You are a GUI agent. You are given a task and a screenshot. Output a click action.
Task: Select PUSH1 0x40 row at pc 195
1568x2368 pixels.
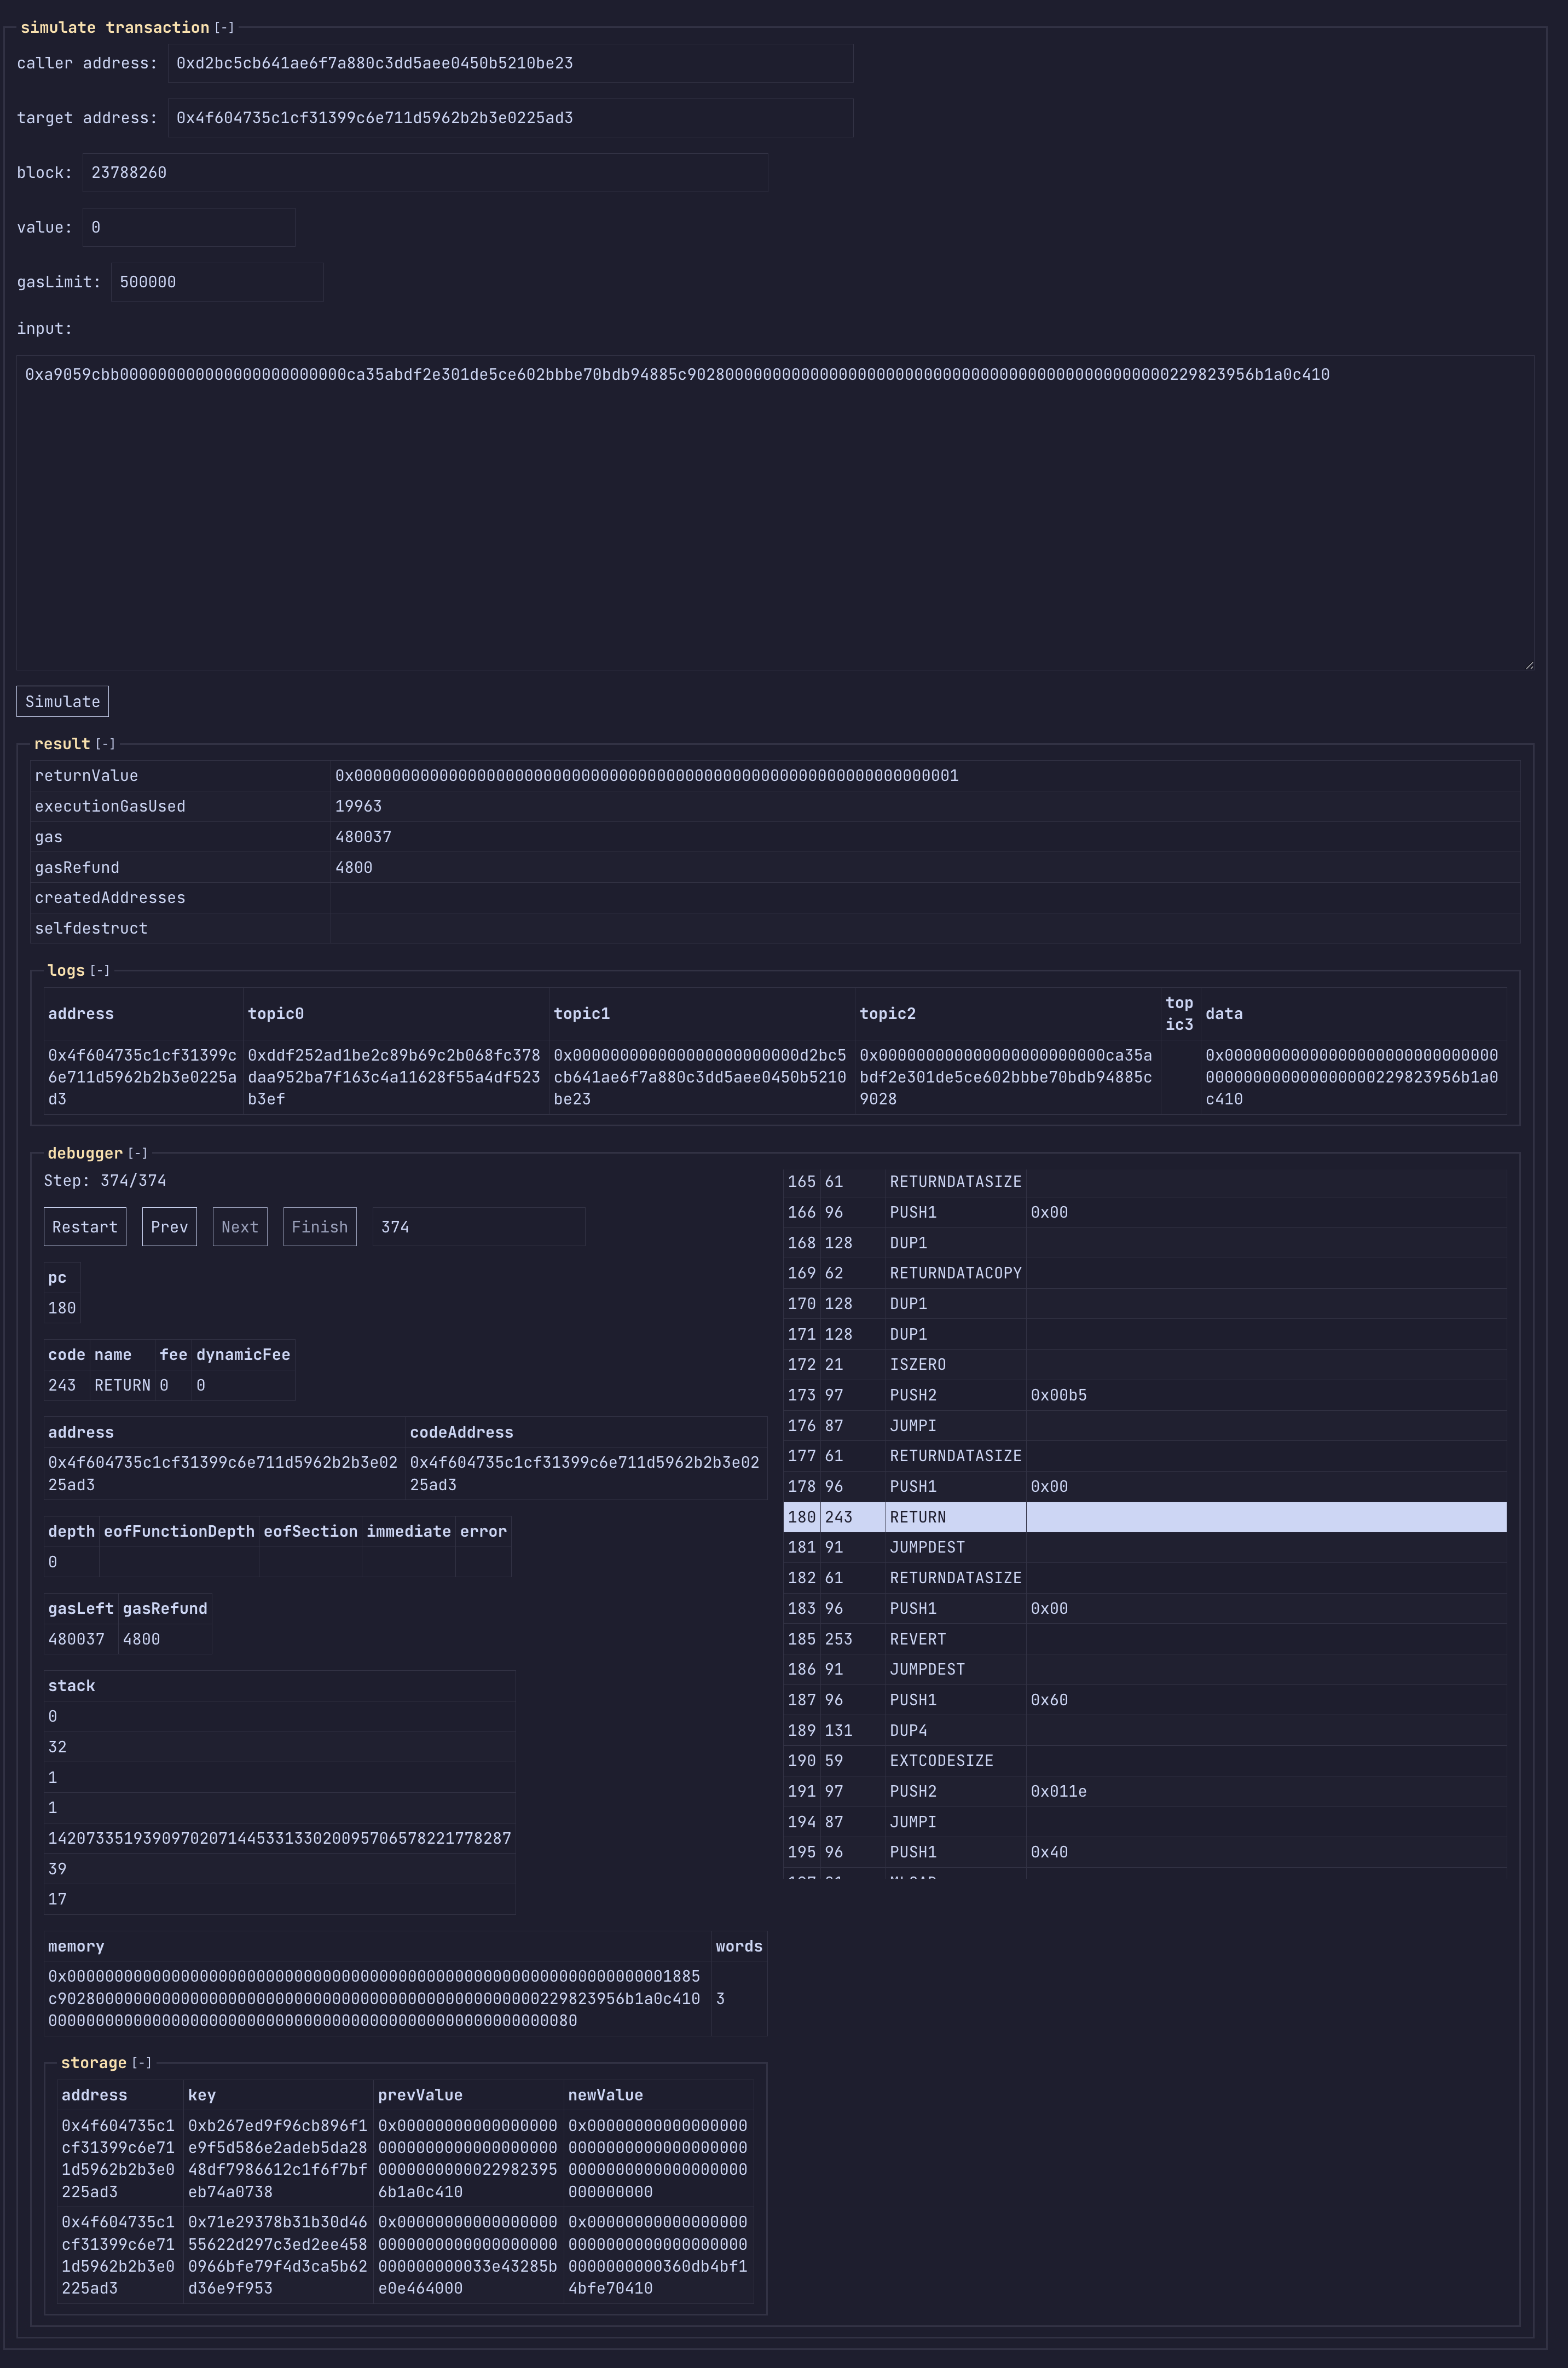point(1145,1852)
